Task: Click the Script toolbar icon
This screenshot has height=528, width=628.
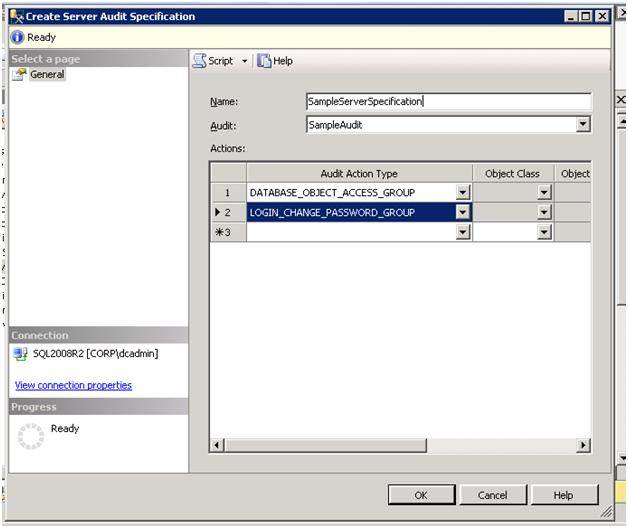Action: click(x=199, y=61)
